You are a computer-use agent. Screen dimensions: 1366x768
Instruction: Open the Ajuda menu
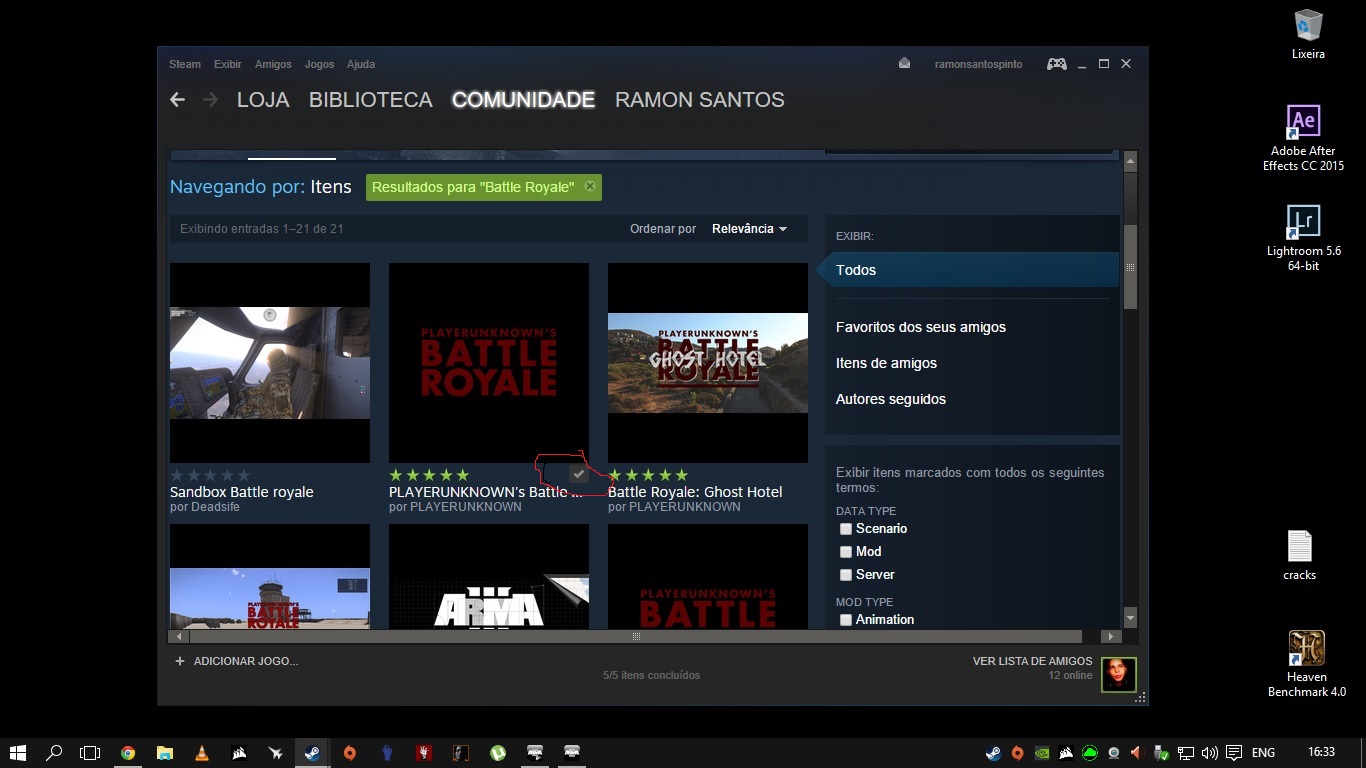coord(361,64)
